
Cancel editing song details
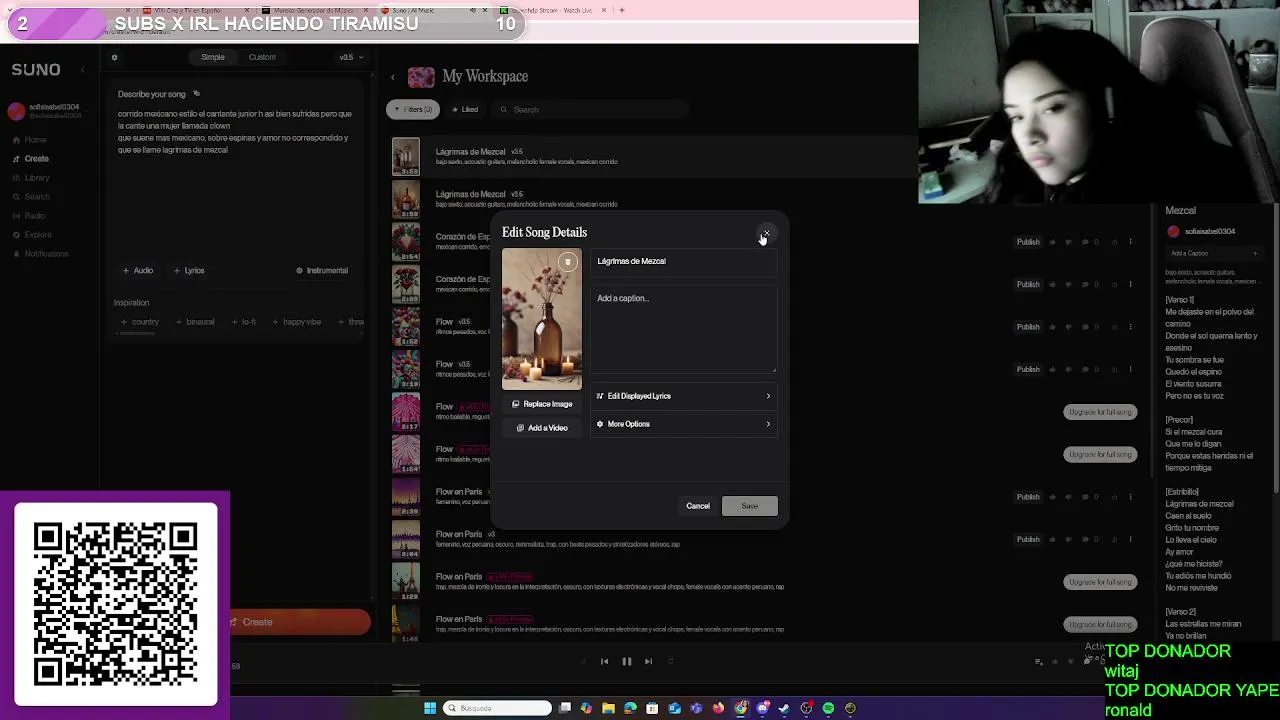point(698,506)
